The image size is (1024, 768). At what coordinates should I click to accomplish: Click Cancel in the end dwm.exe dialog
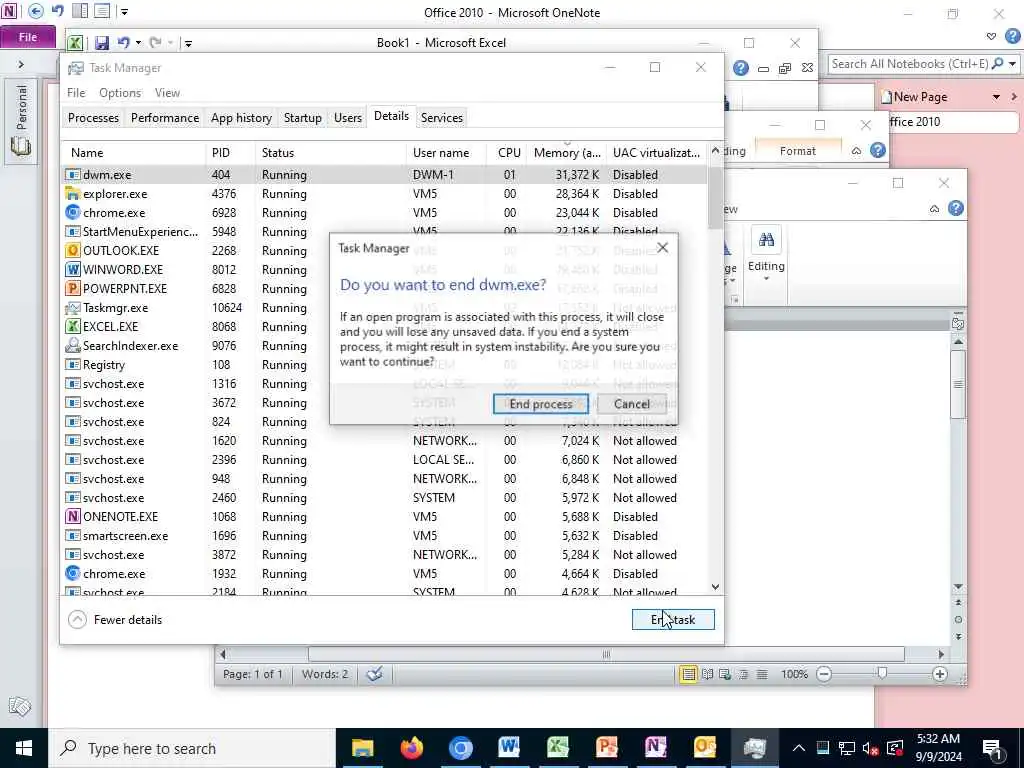tap(632, 404)
